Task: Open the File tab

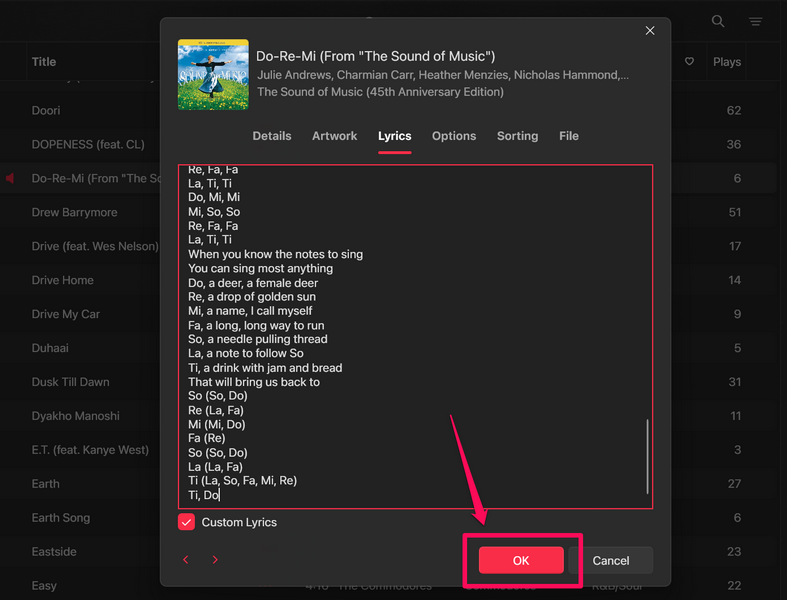Action: [x=569, y=136]
